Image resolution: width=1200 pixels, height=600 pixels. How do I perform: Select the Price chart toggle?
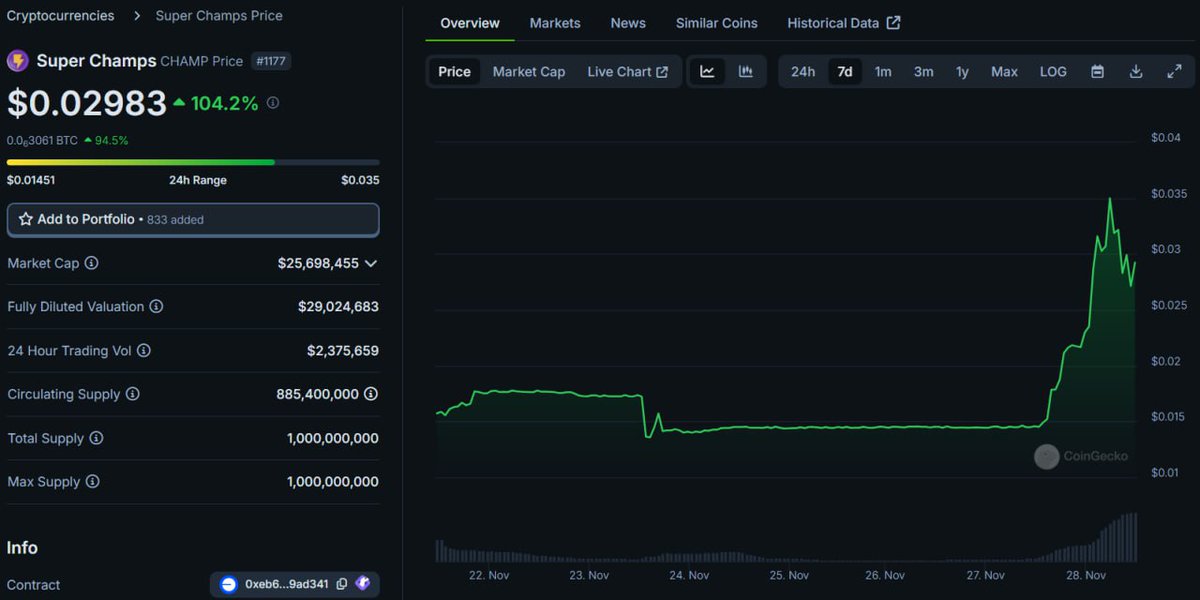pos(454,72)
